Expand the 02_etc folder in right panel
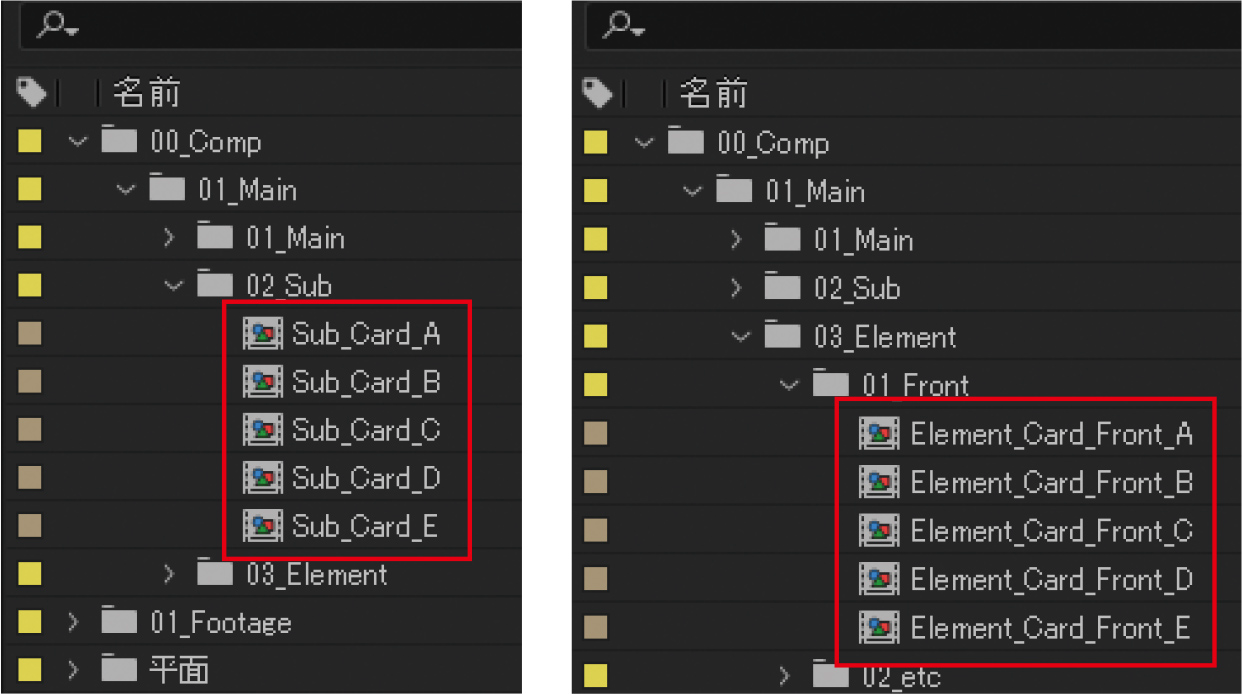 [785, 676]
